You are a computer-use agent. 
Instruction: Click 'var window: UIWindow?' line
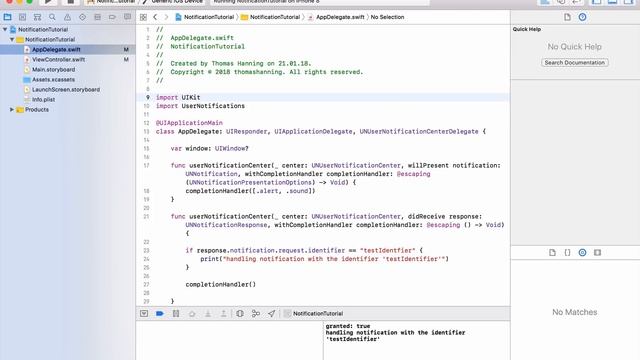[x=209, y=149]
